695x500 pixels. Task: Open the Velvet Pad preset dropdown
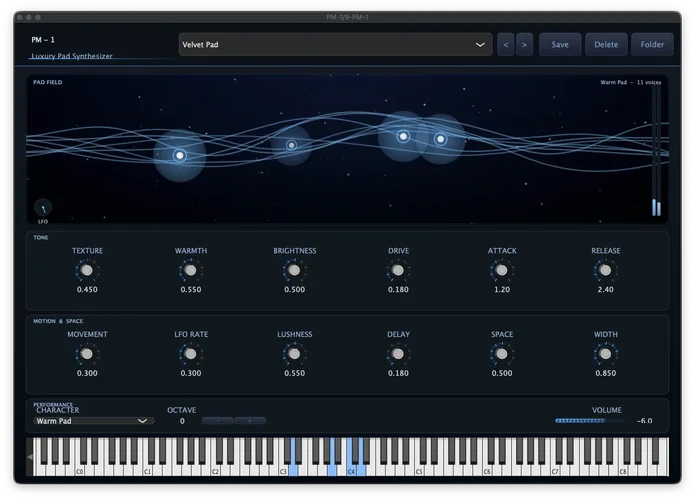pyautogui.click(x=335, y=44)
